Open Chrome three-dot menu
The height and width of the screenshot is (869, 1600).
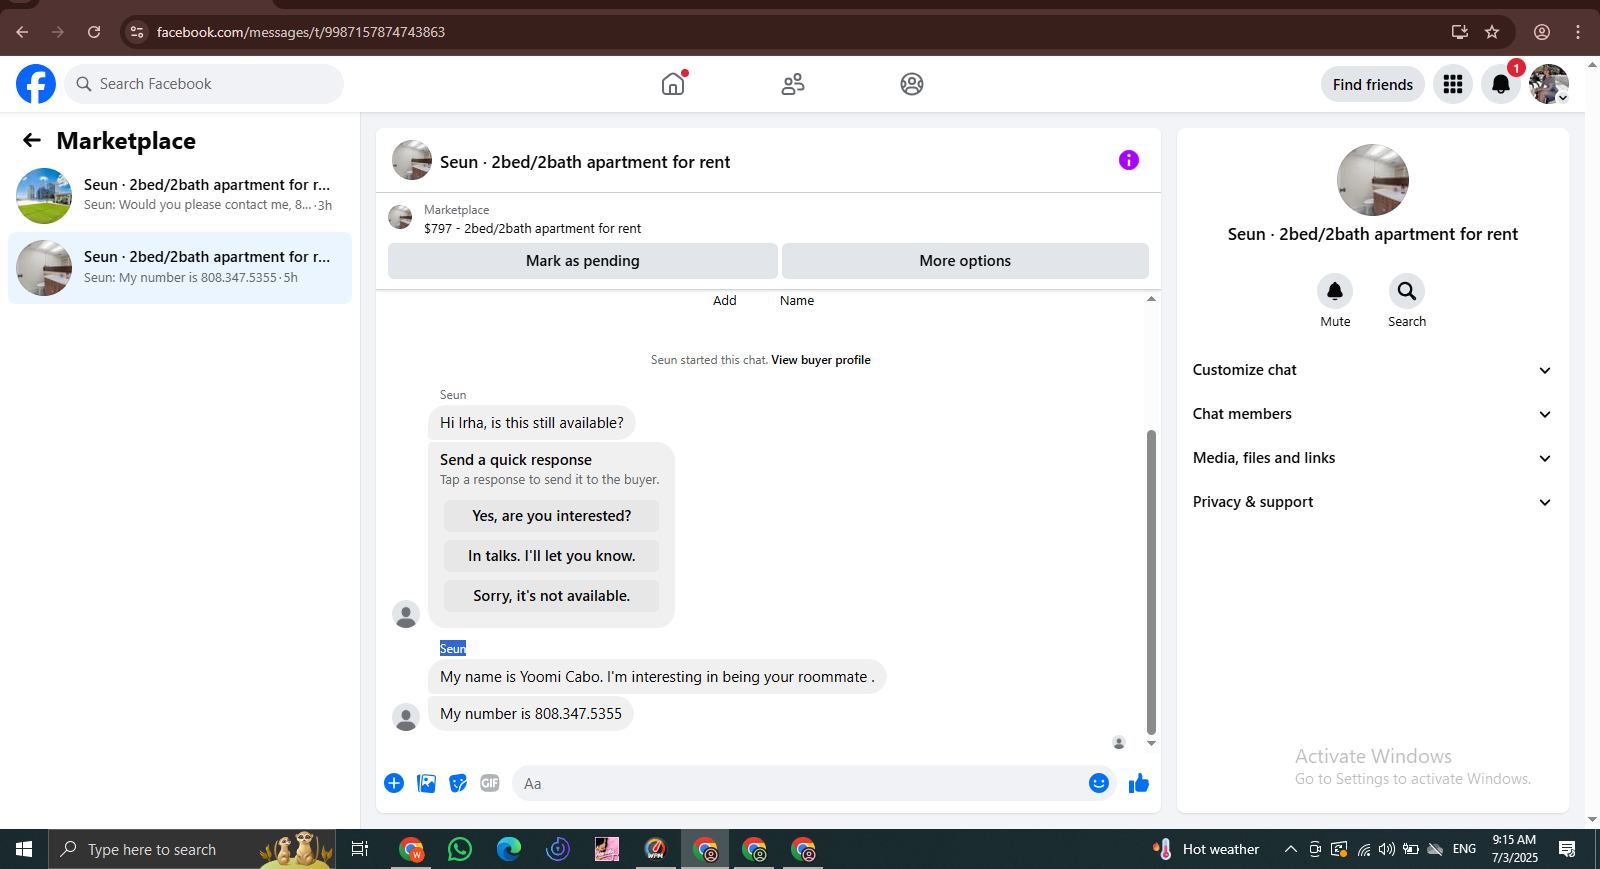pos(1578,32)
